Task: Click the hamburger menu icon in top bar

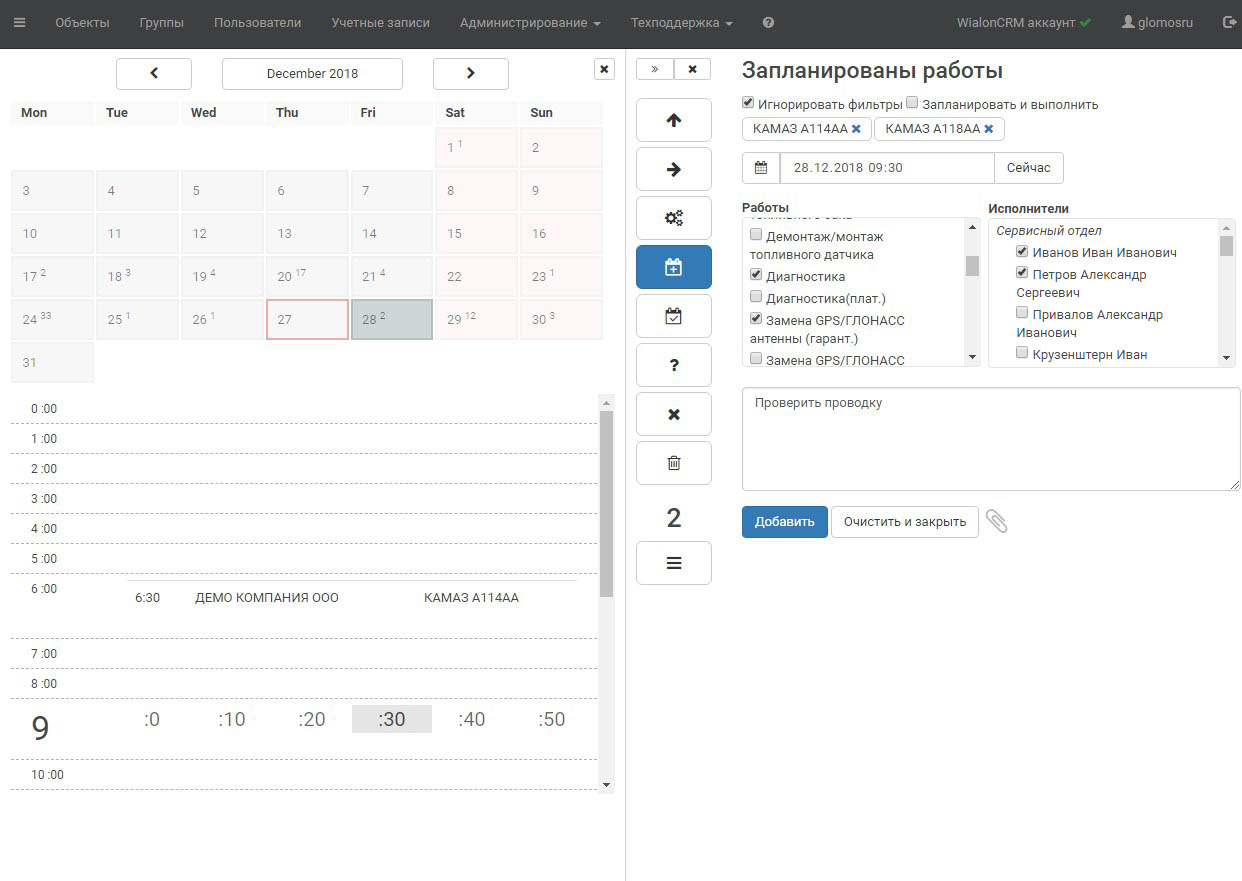Action: (20, 22)
